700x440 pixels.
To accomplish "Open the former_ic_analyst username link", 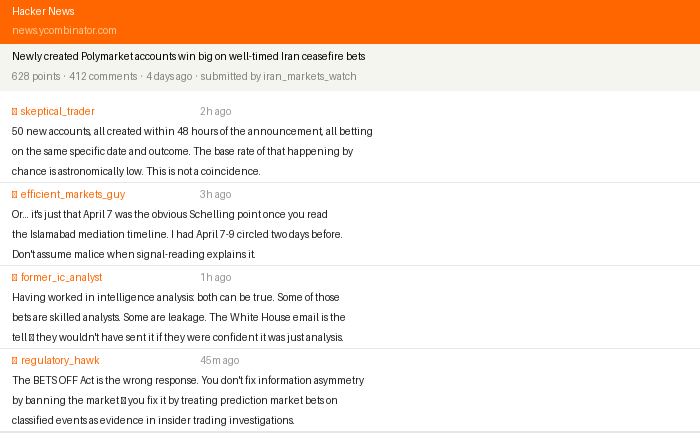I will point(61,277).
